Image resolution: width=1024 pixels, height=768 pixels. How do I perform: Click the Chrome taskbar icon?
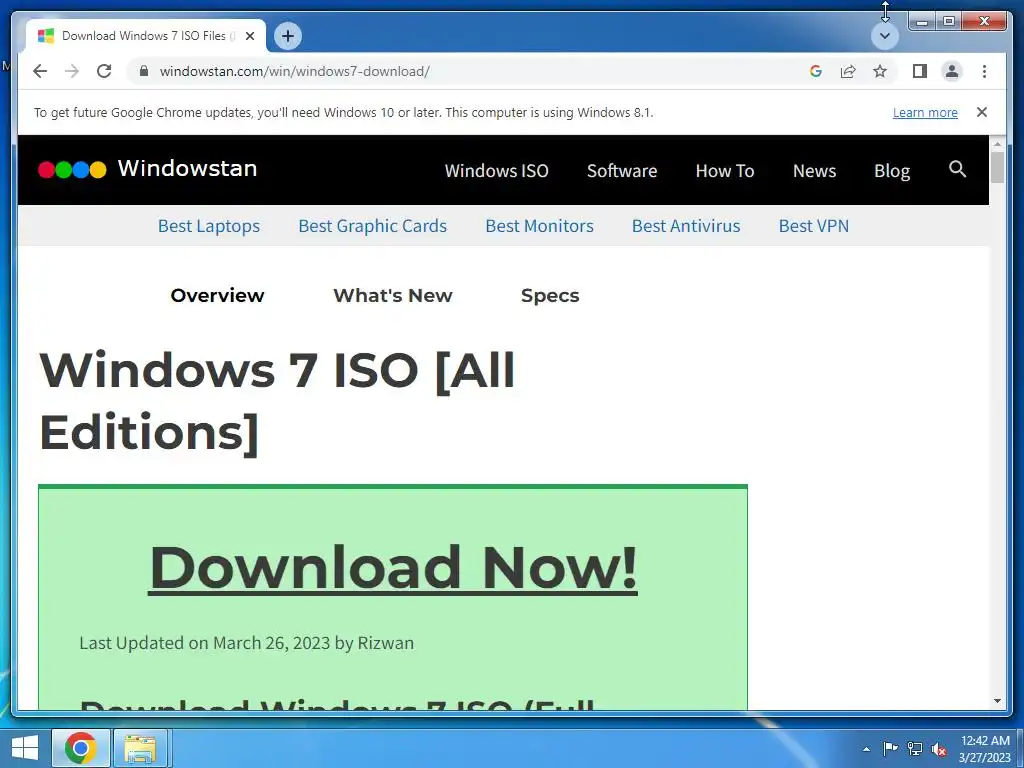point(81,748)
